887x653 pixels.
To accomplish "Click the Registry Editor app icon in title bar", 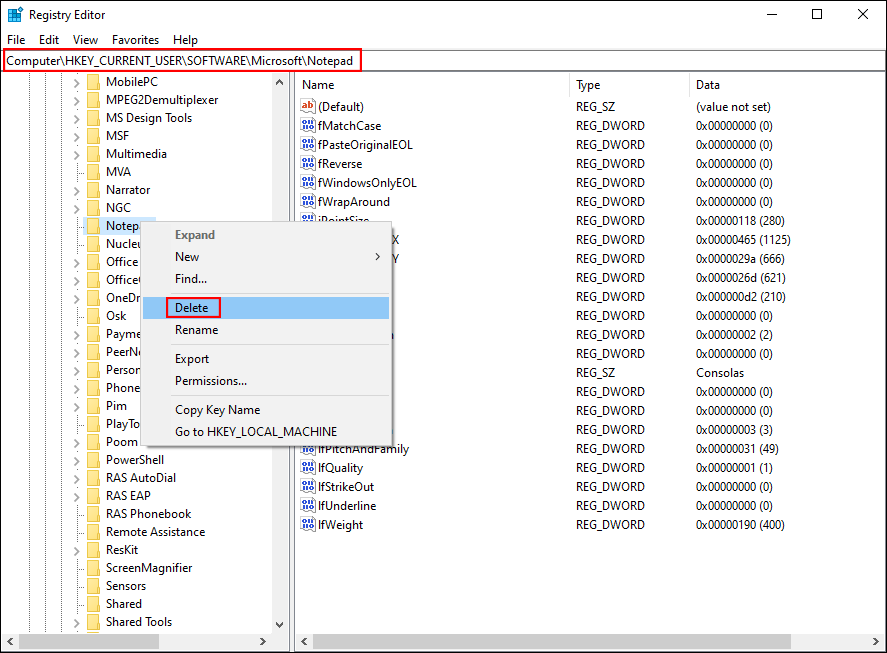I will (x=15, y=15).
